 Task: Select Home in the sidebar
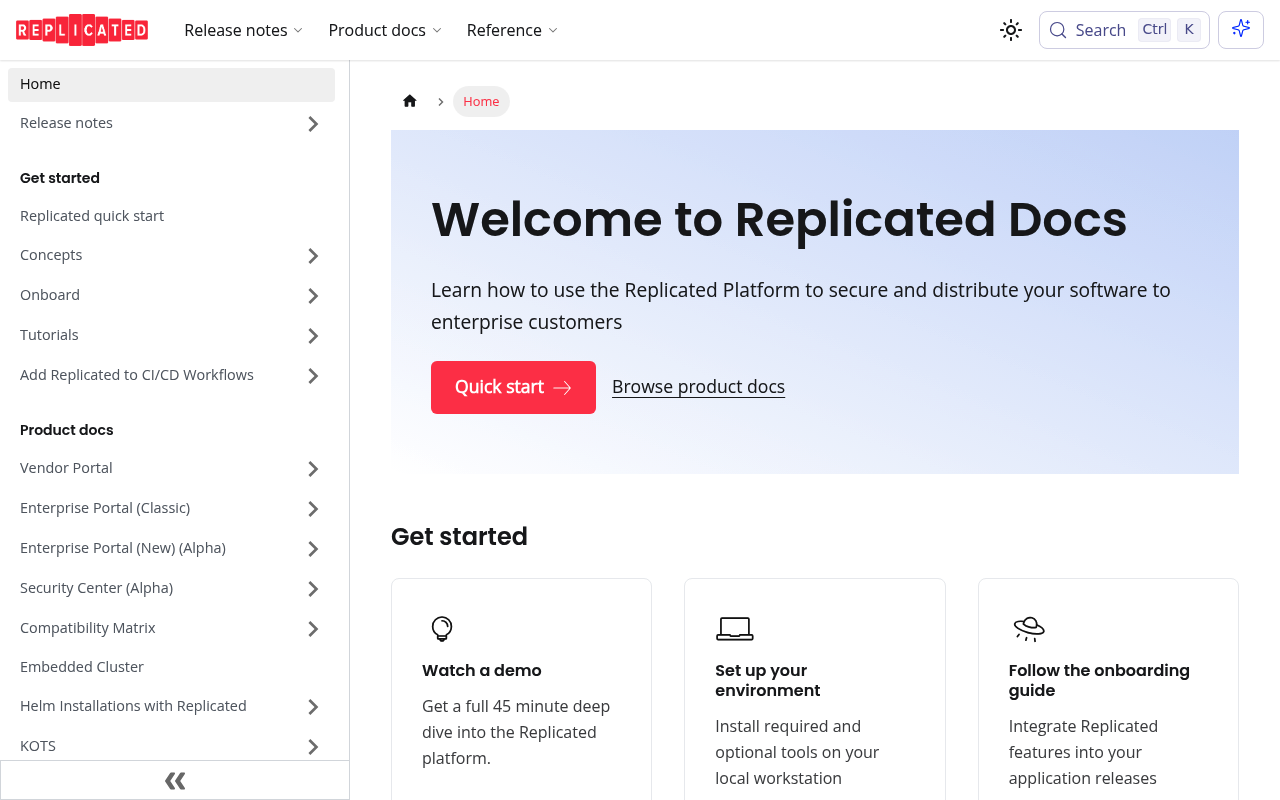[x=171, y=85]
